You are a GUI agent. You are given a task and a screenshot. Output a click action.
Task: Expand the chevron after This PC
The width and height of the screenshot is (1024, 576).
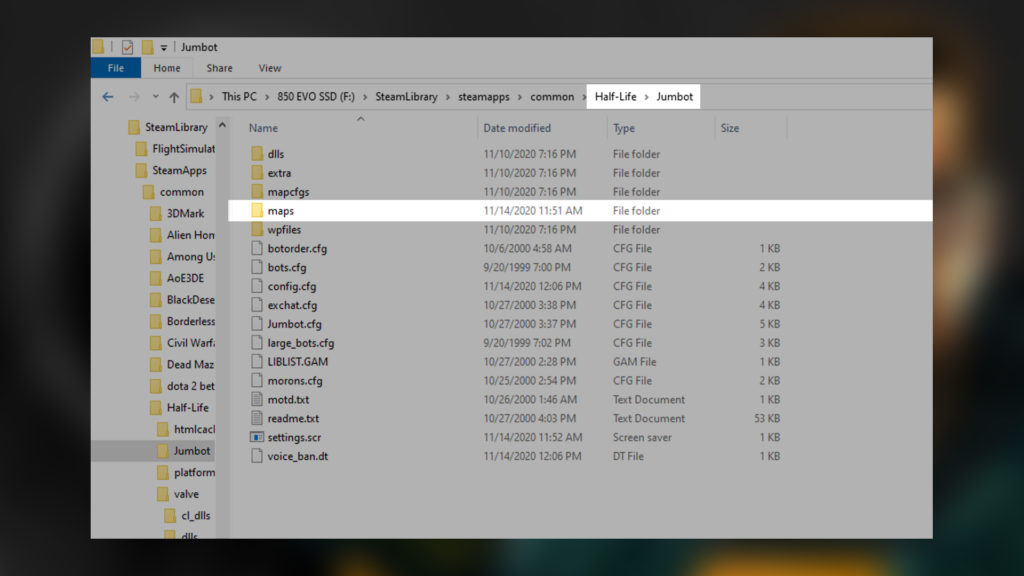[x=267, y=97]
